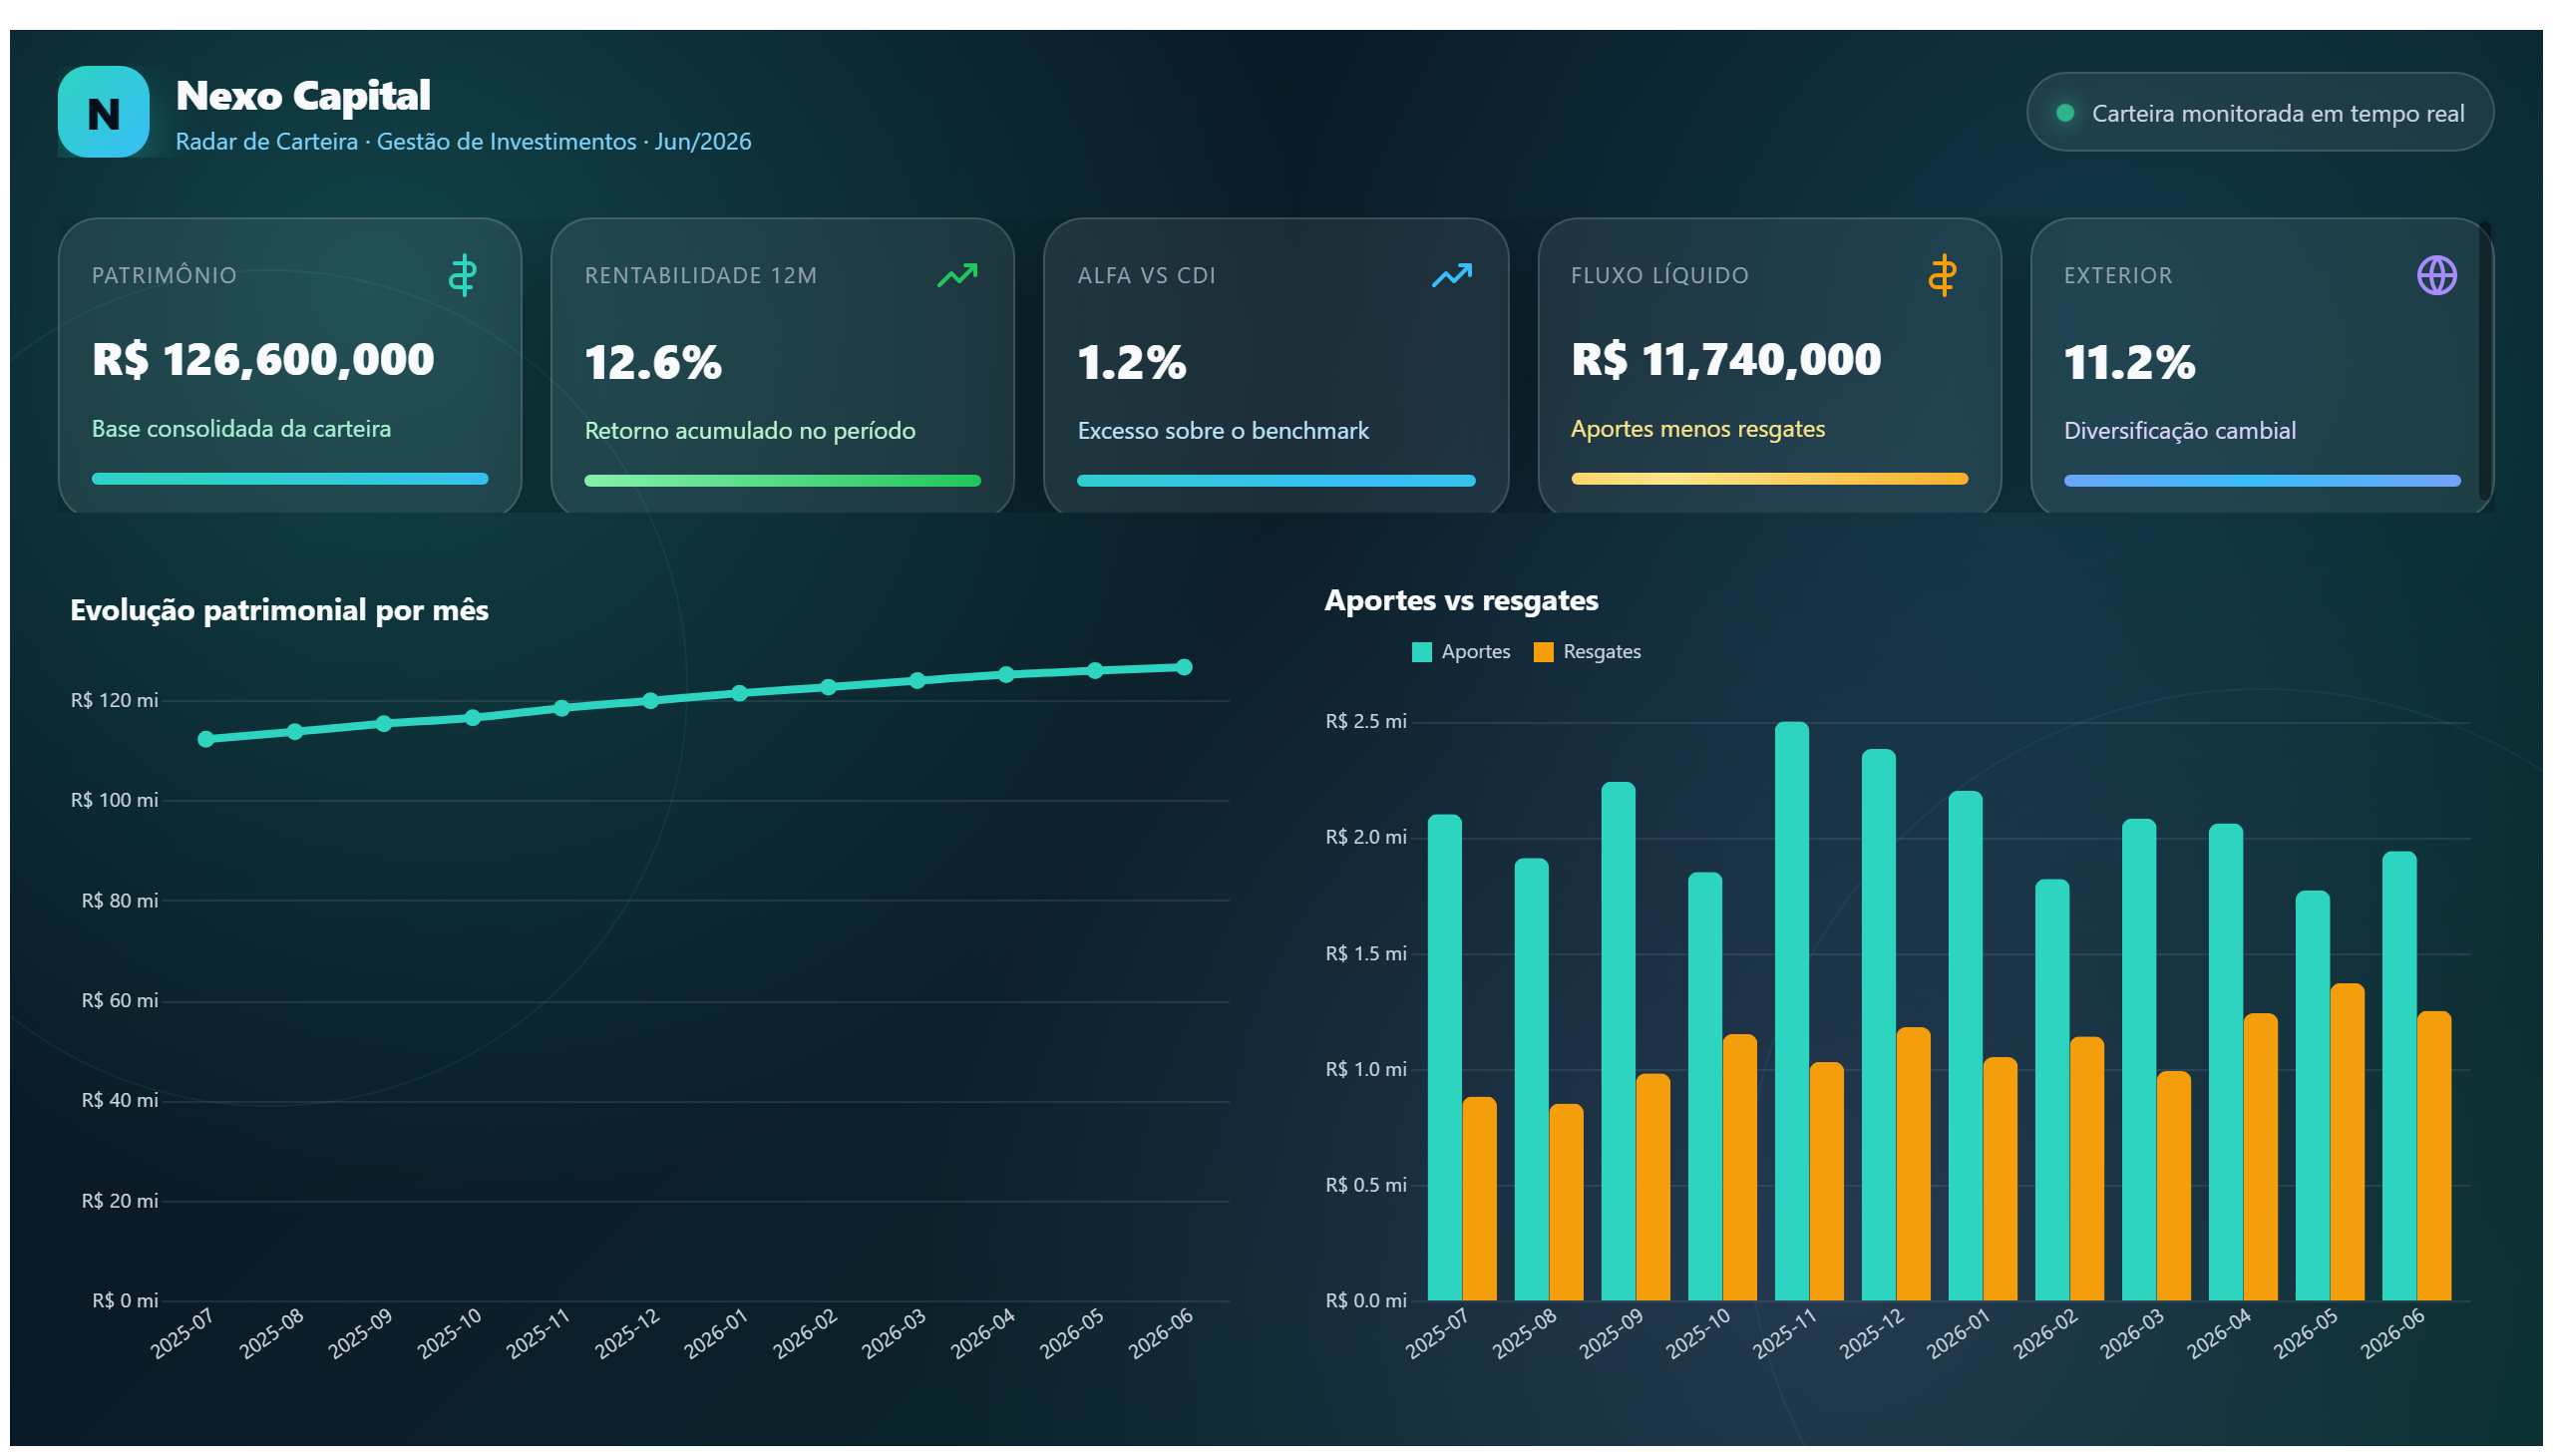This screenshot has height=1456, width=2553.
Task: Click the Aportes vs resgates heading
Action: tap(1461, 600)
